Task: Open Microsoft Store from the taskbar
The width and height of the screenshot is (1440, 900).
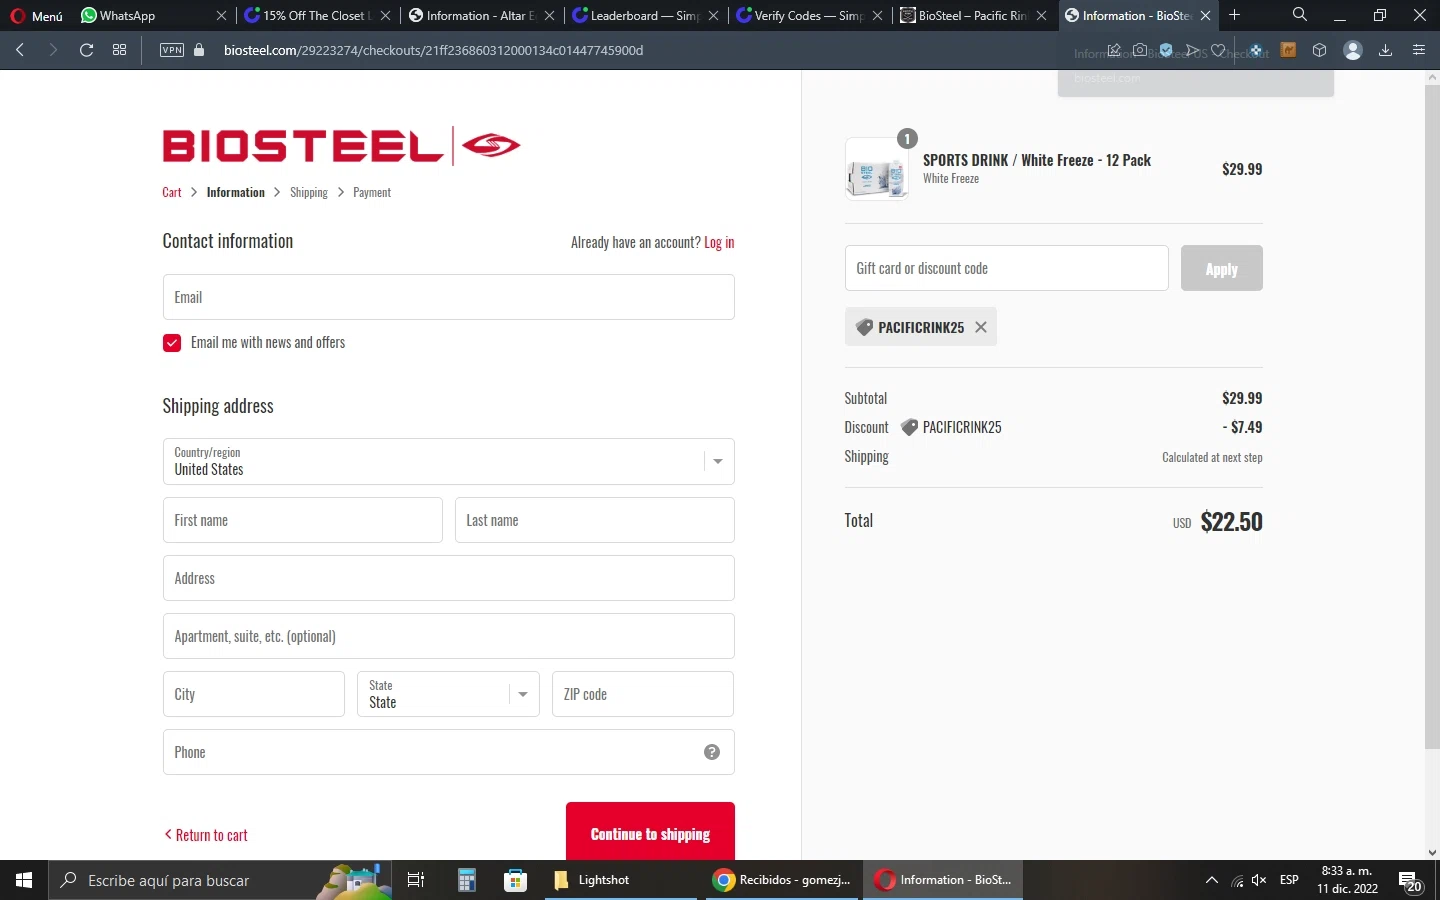Action: coord(515,880)
